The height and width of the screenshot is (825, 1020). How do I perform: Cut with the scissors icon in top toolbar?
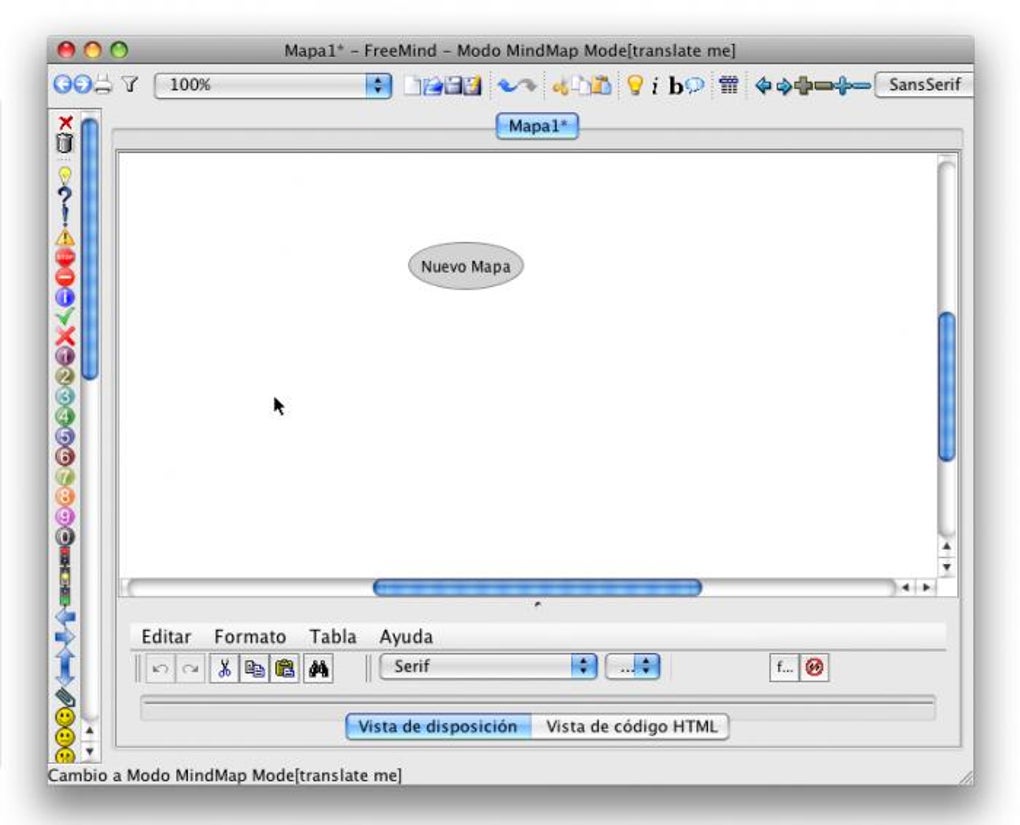(x=560, y=85)
